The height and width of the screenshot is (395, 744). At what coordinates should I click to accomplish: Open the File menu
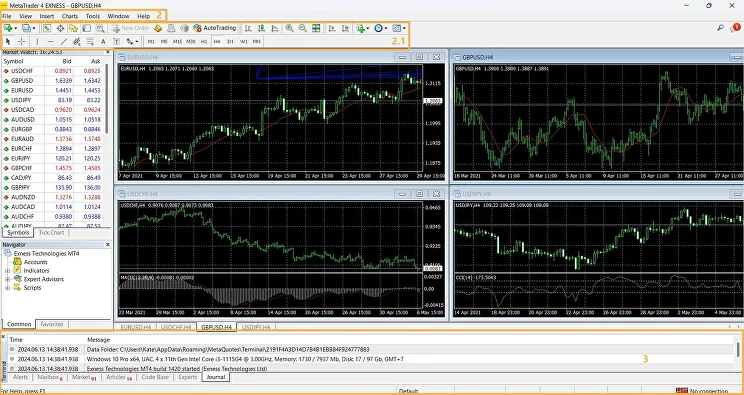[x=7, y=16]
